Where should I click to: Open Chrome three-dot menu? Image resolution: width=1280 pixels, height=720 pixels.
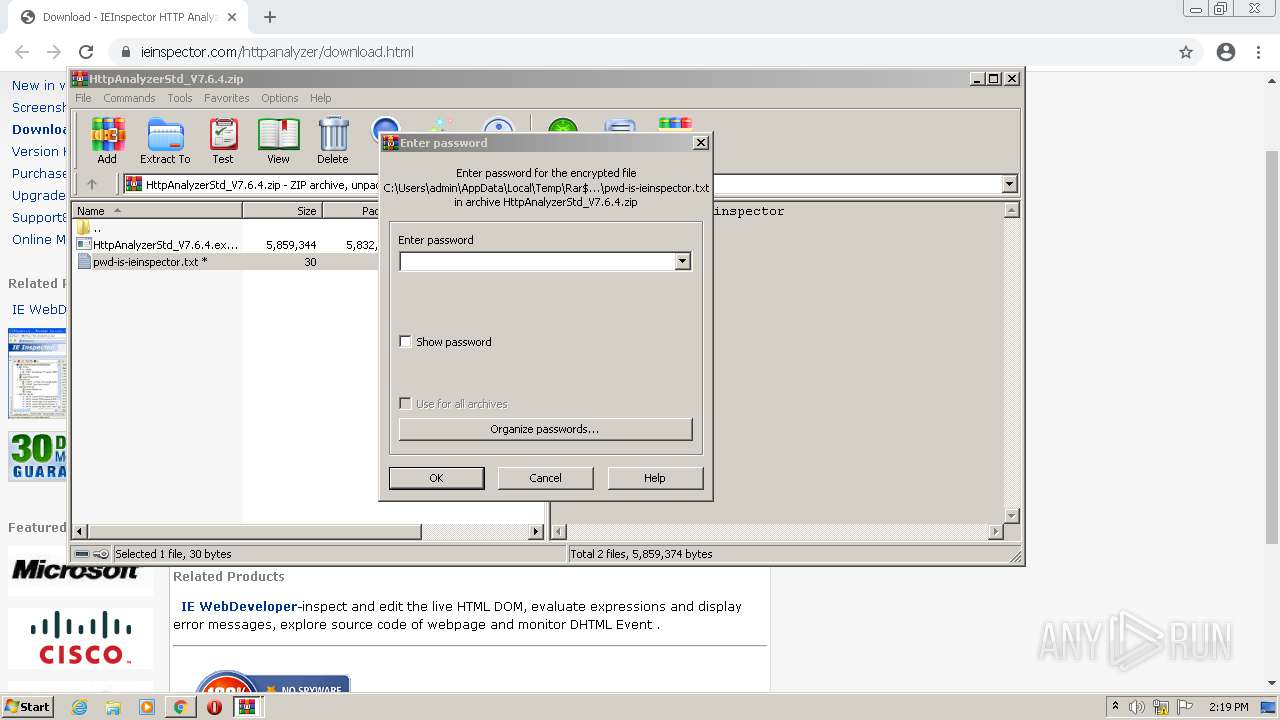[1258, 52]
